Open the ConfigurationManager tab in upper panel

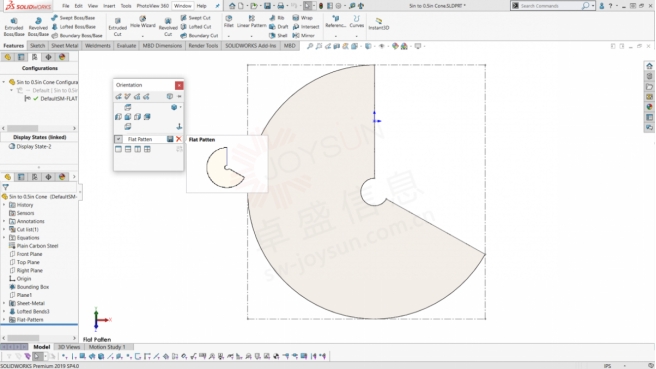pyautogui.click(x=35, y=57)
